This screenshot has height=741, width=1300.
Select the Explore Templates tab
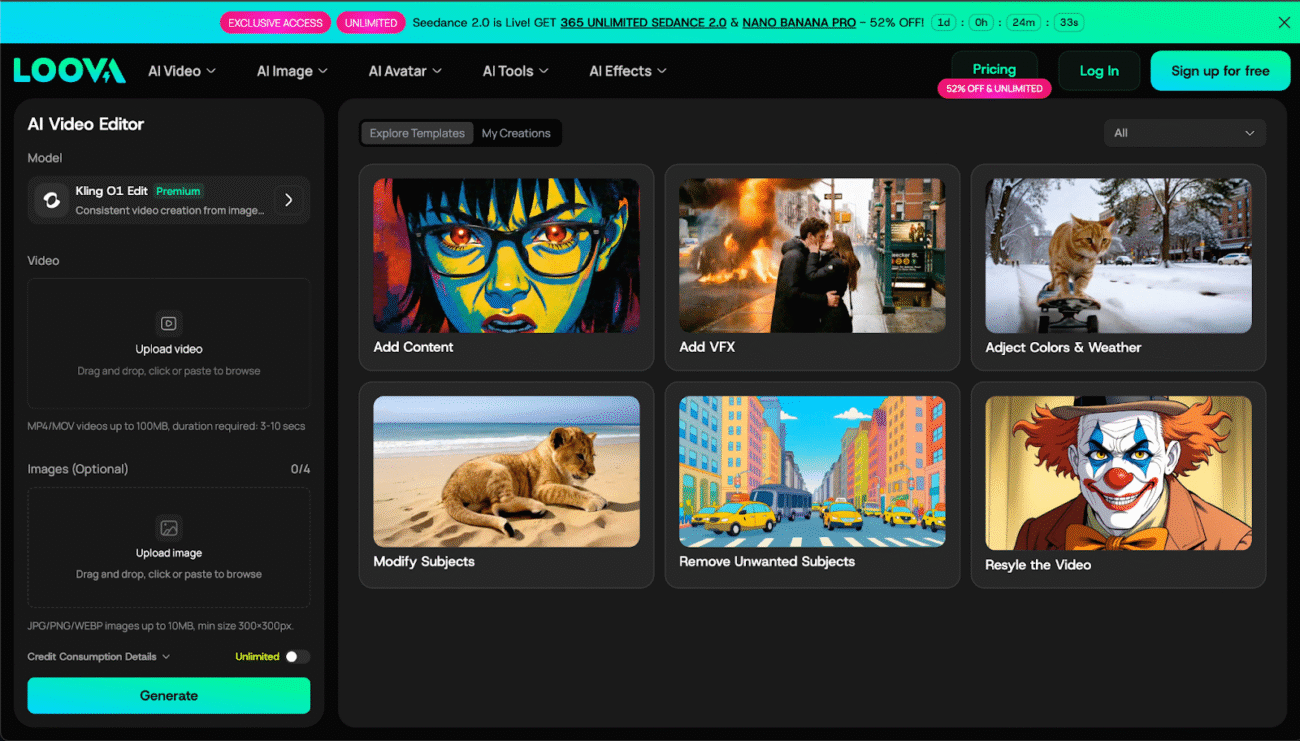pyautogui.click(x=417, y=133)
